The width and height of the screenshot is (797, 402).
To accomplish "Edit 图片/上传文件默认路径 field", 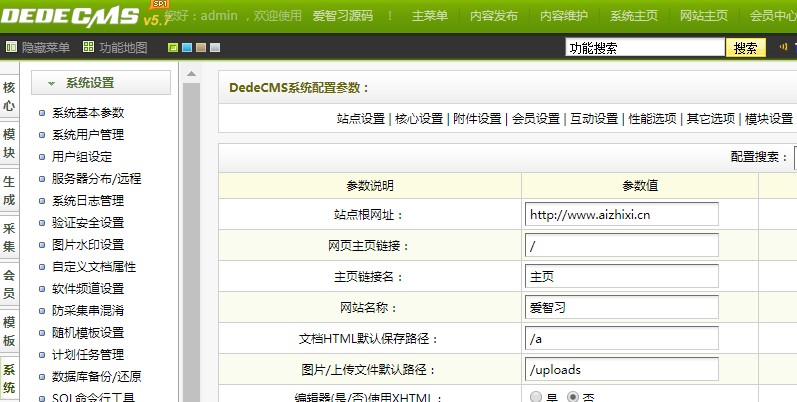I will 622,369.
